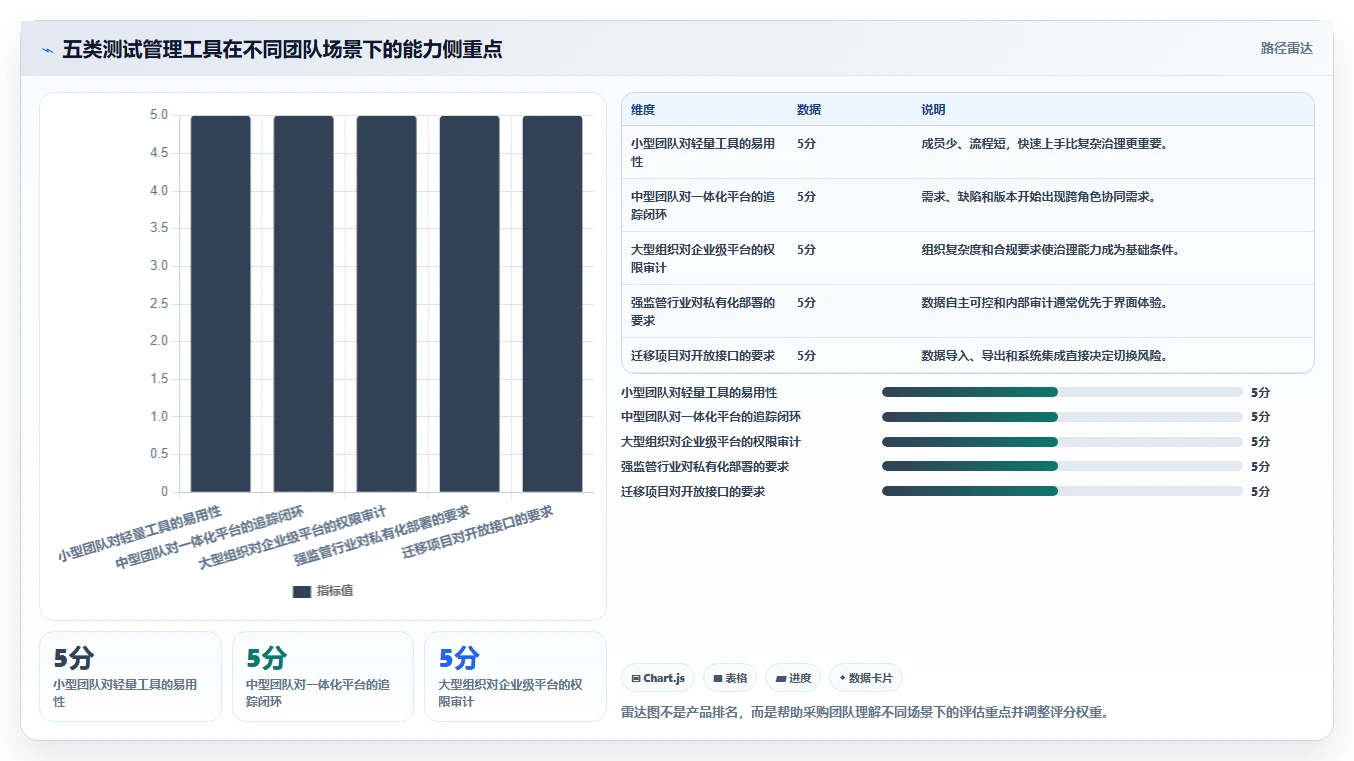Click the pulse icon beside the dashboard title
Viewport: 1354px width, 761px height.
point(47,49)
